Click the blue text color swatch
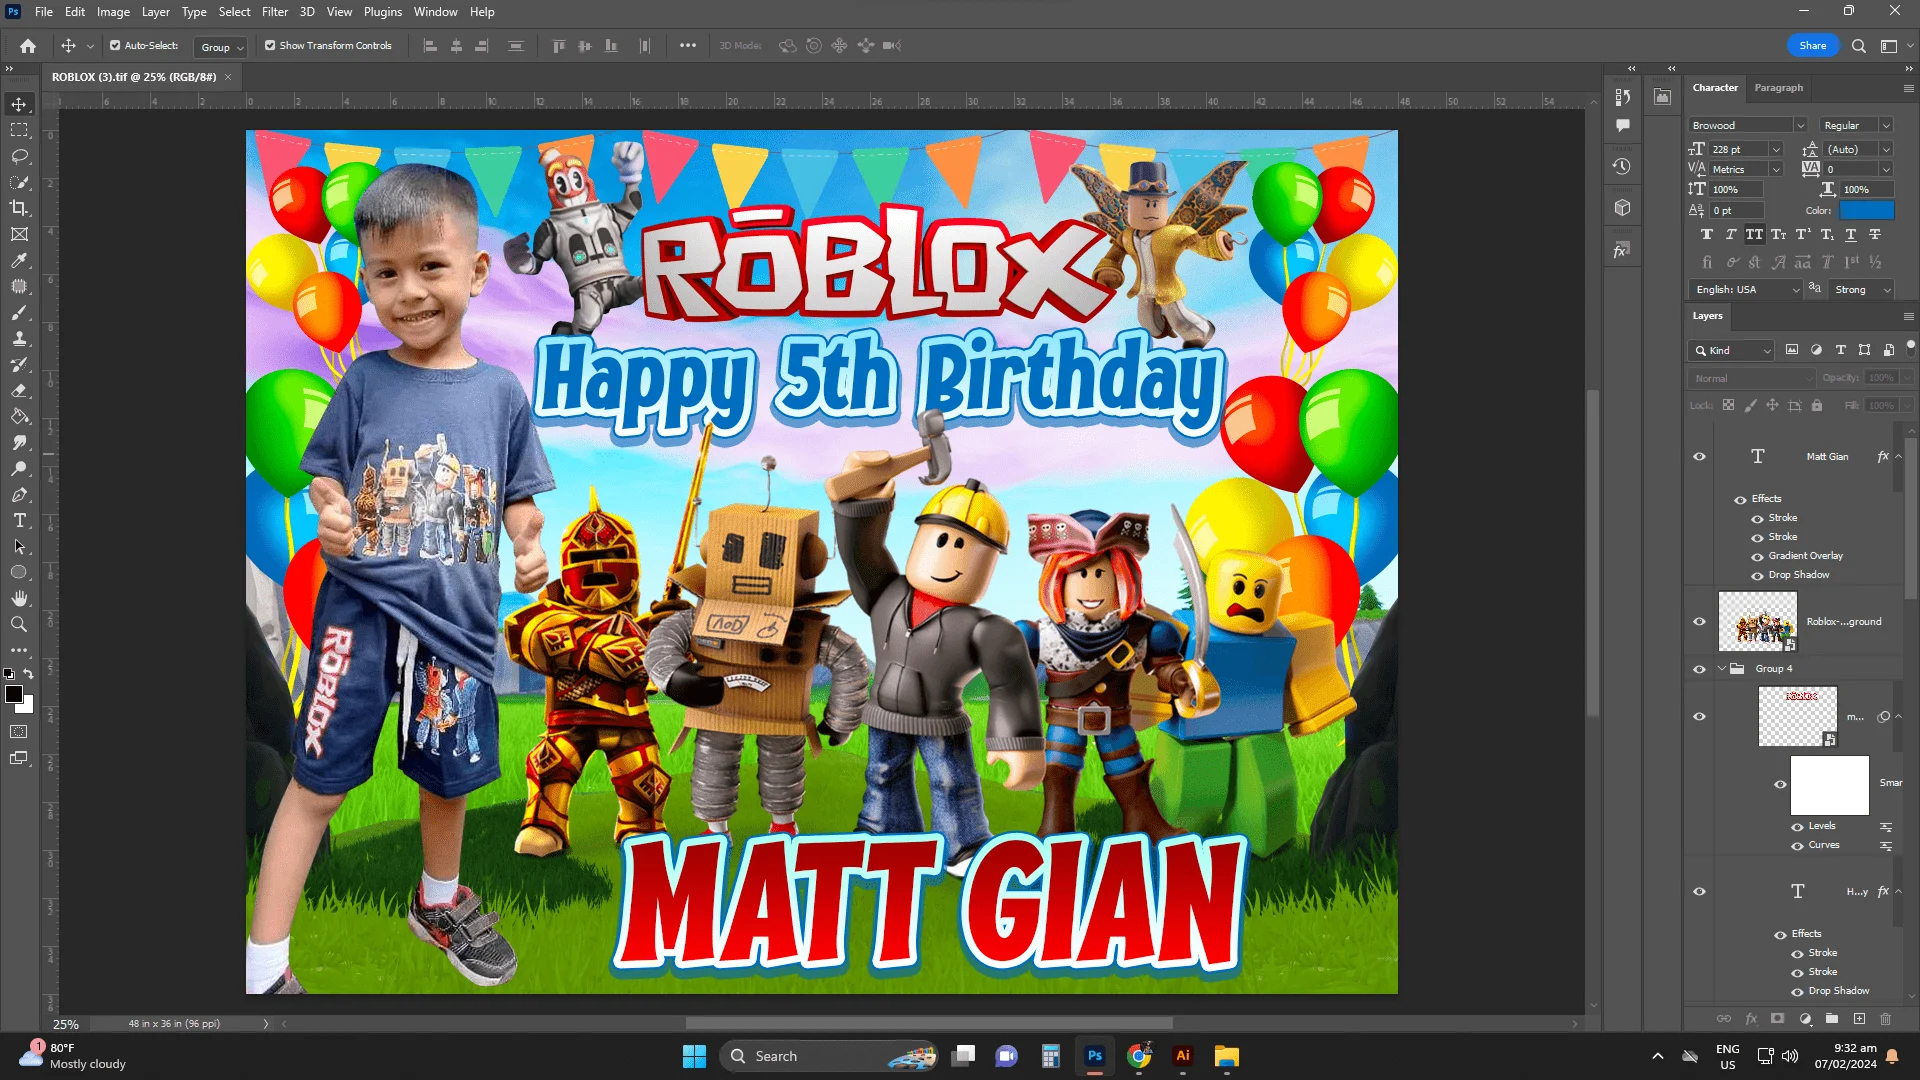The width and height of the screenshot is (1920, 1080). [1867, 211]
